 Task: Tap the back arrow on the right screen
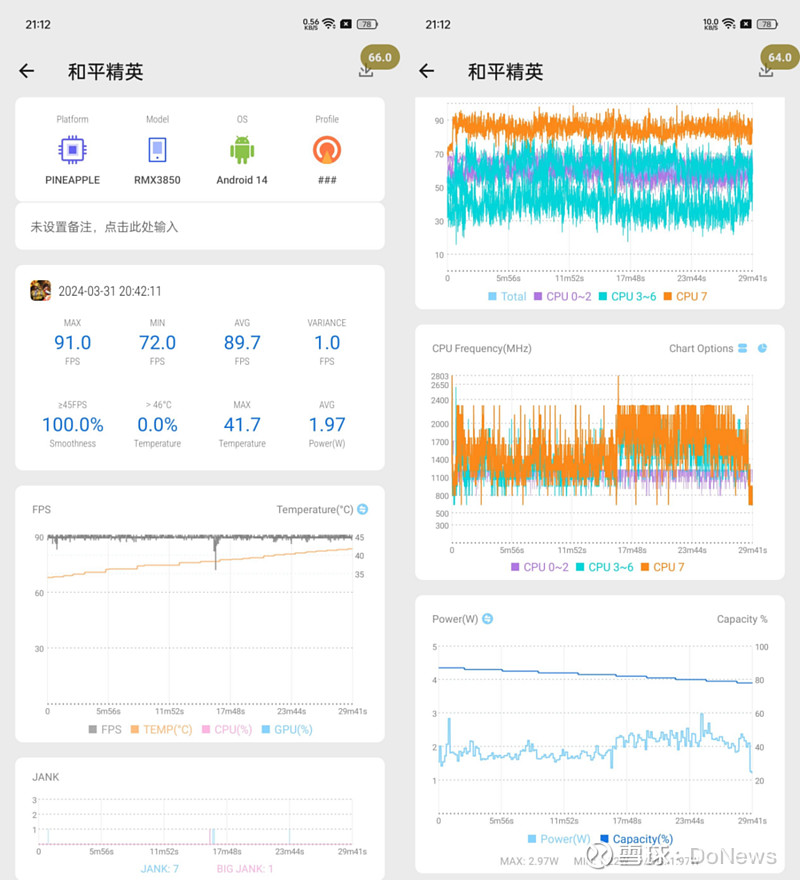point(427,71)
